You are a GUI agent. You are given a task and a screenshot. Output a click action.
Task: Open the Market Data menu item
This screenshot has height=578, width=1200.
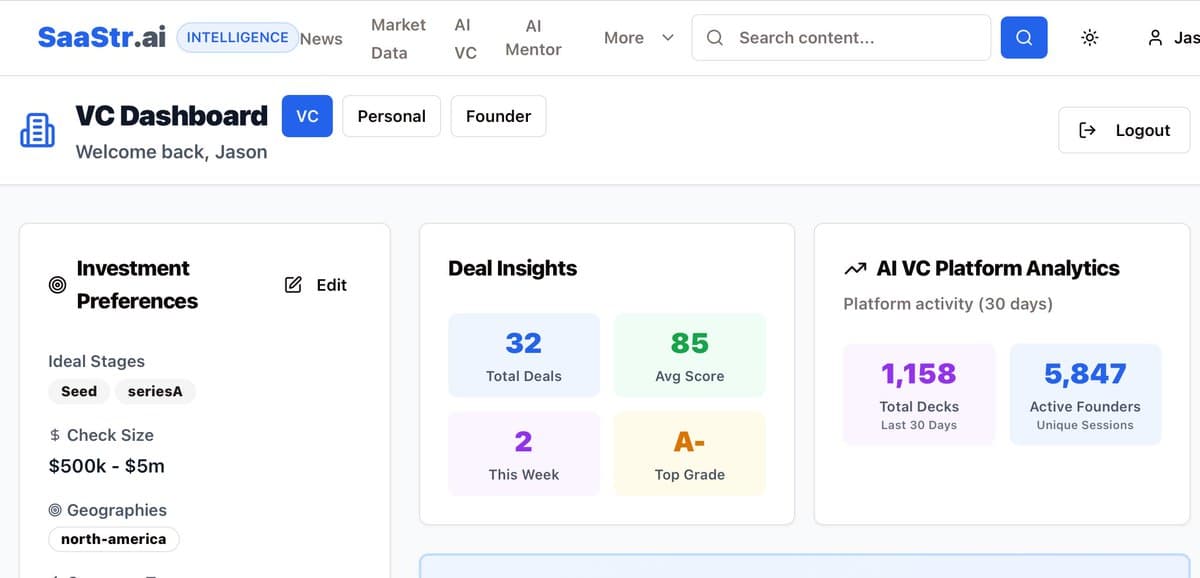pos(397,38)
